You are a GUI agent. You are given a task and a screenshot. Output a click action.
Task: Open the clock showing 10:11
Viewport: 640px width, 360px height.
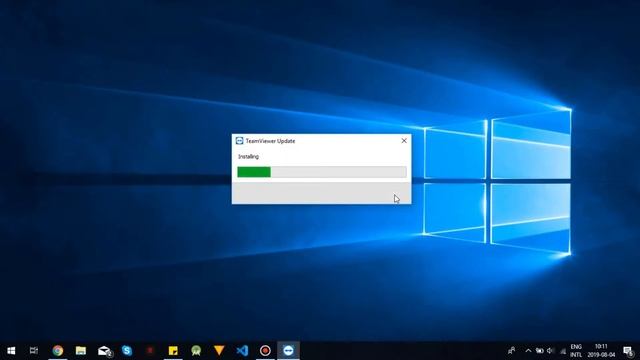coord(601,351)
